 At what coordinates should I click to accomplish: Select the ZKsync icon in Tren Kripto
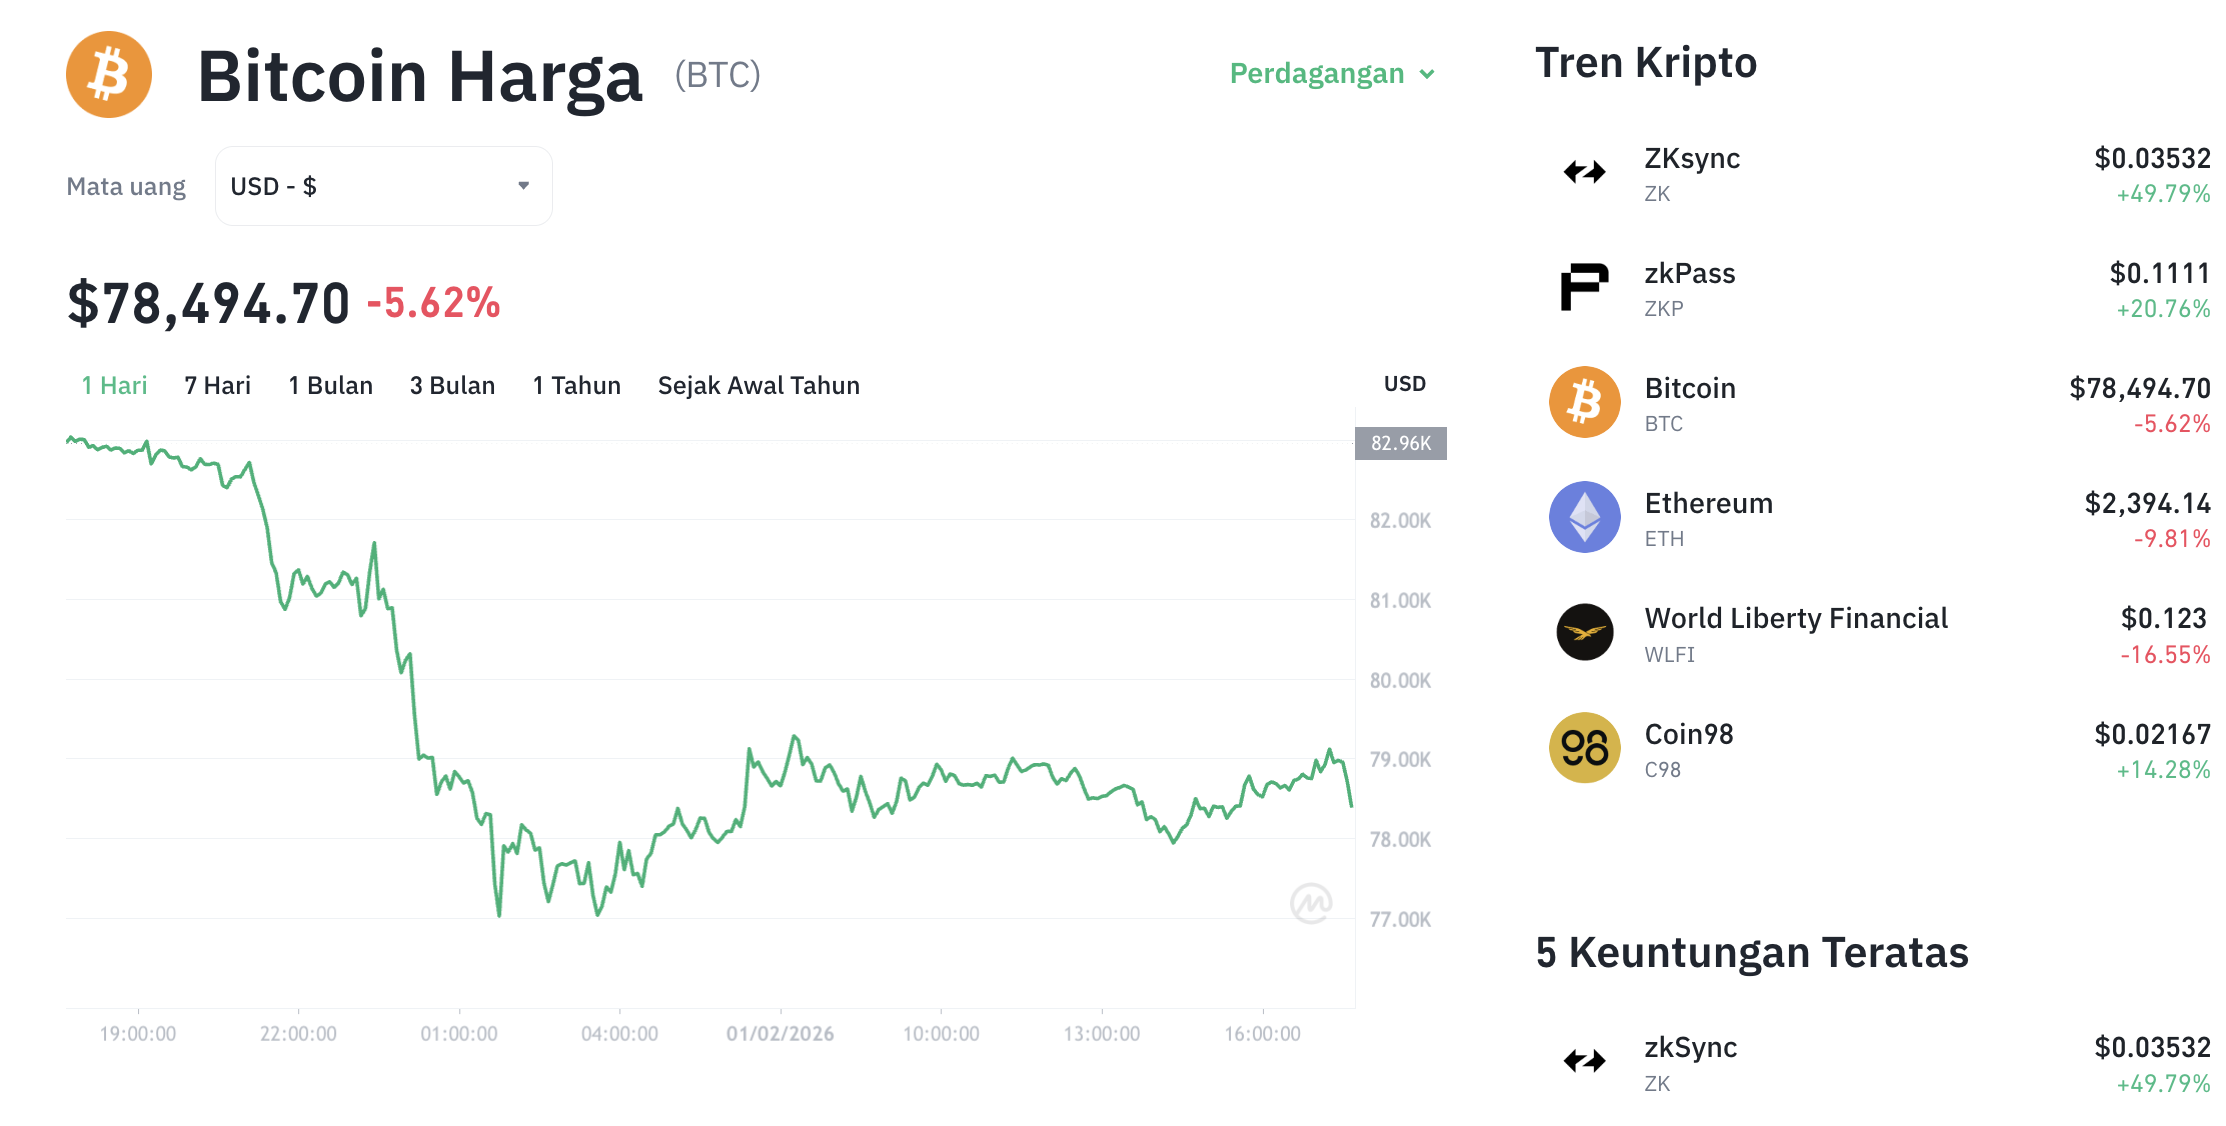click(1583, 172)
